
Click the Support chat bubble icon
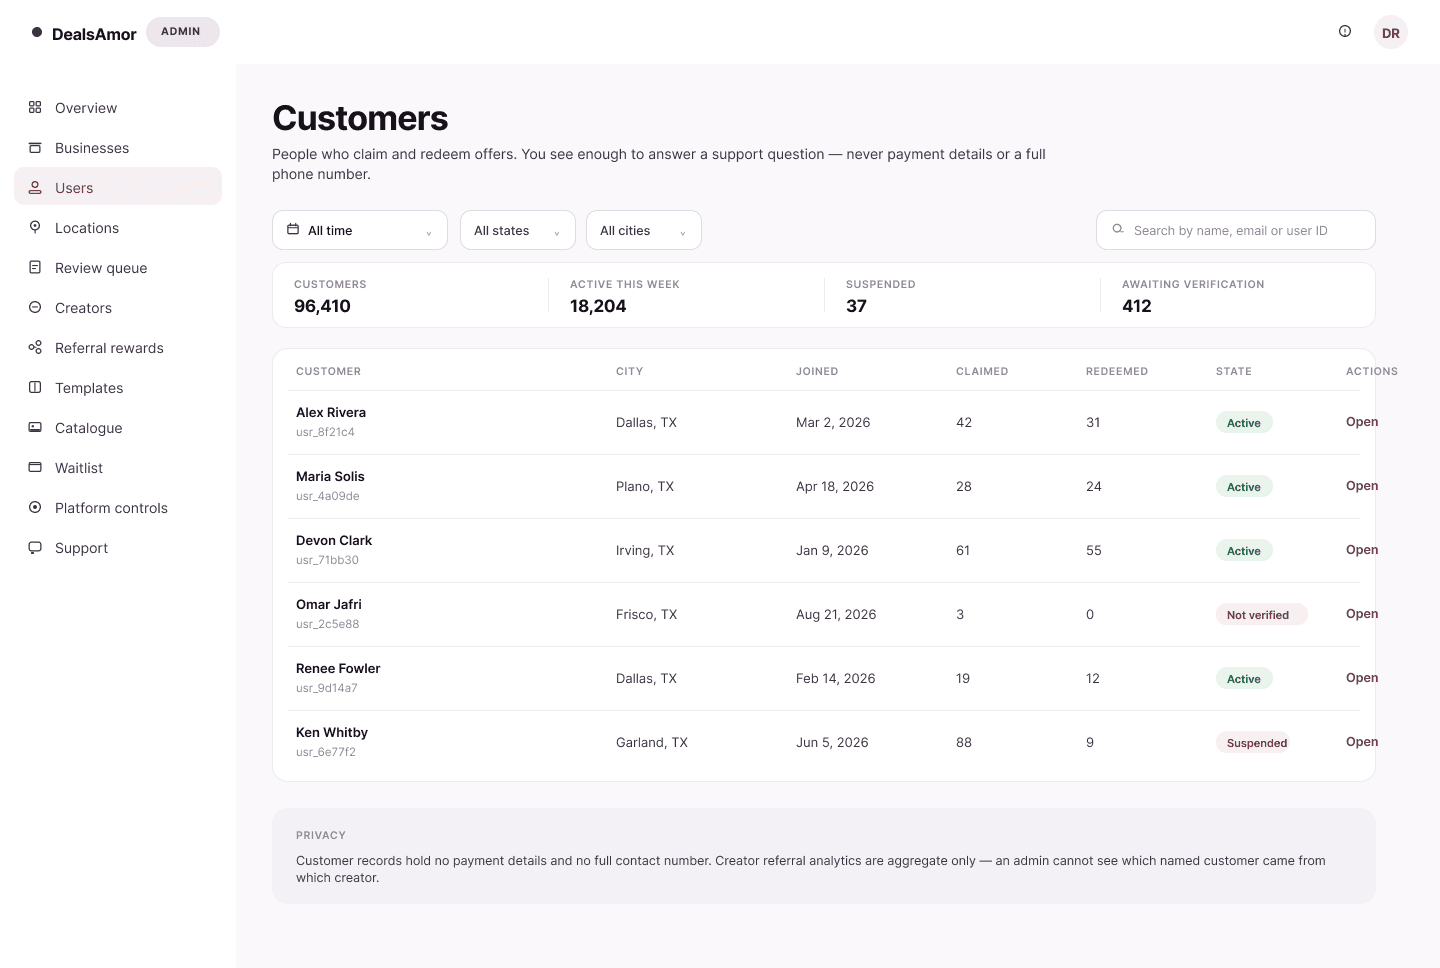pyautogui.click(x=35, y=547)
